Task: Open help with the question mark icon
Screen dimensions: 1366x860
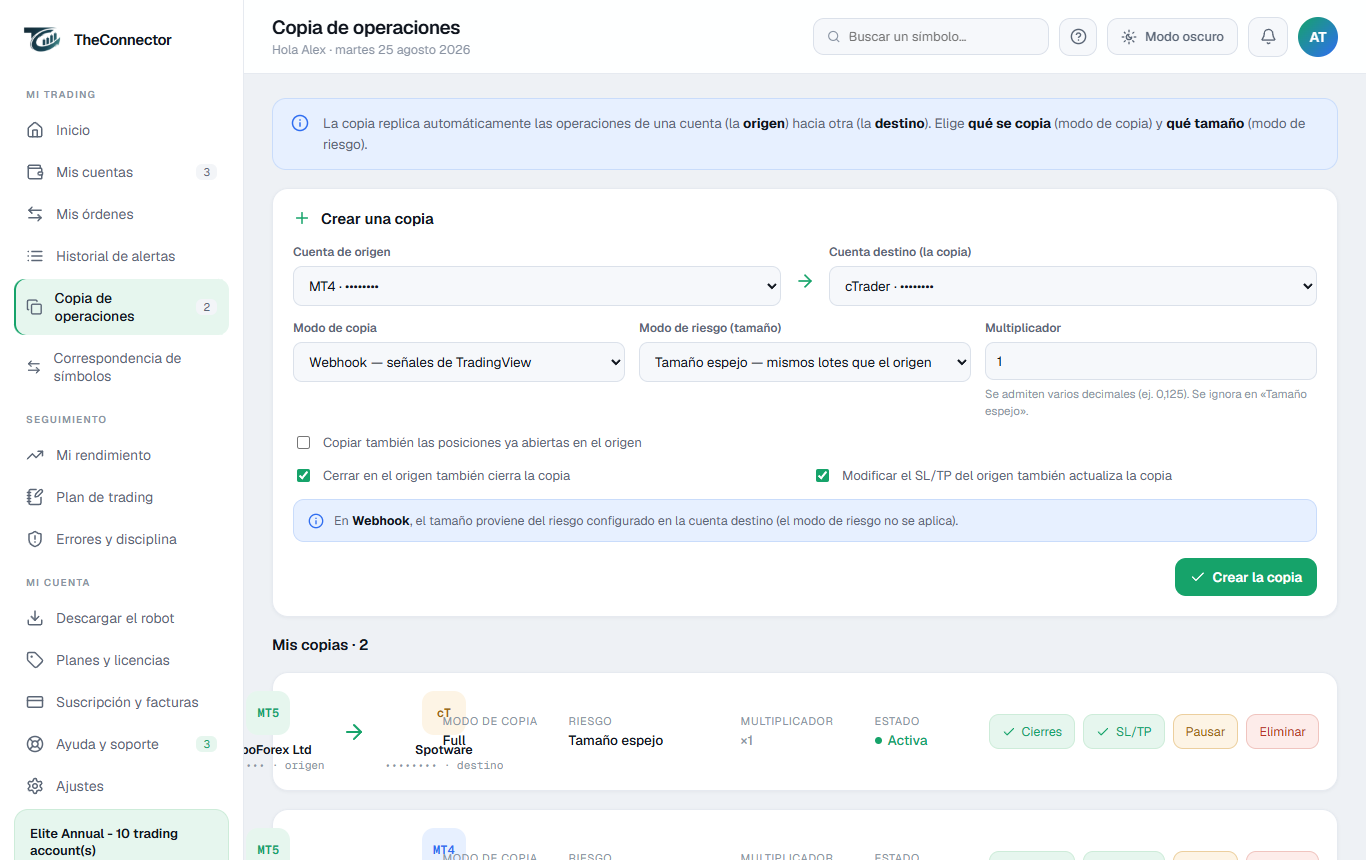Action: (x=1078, y=37)
